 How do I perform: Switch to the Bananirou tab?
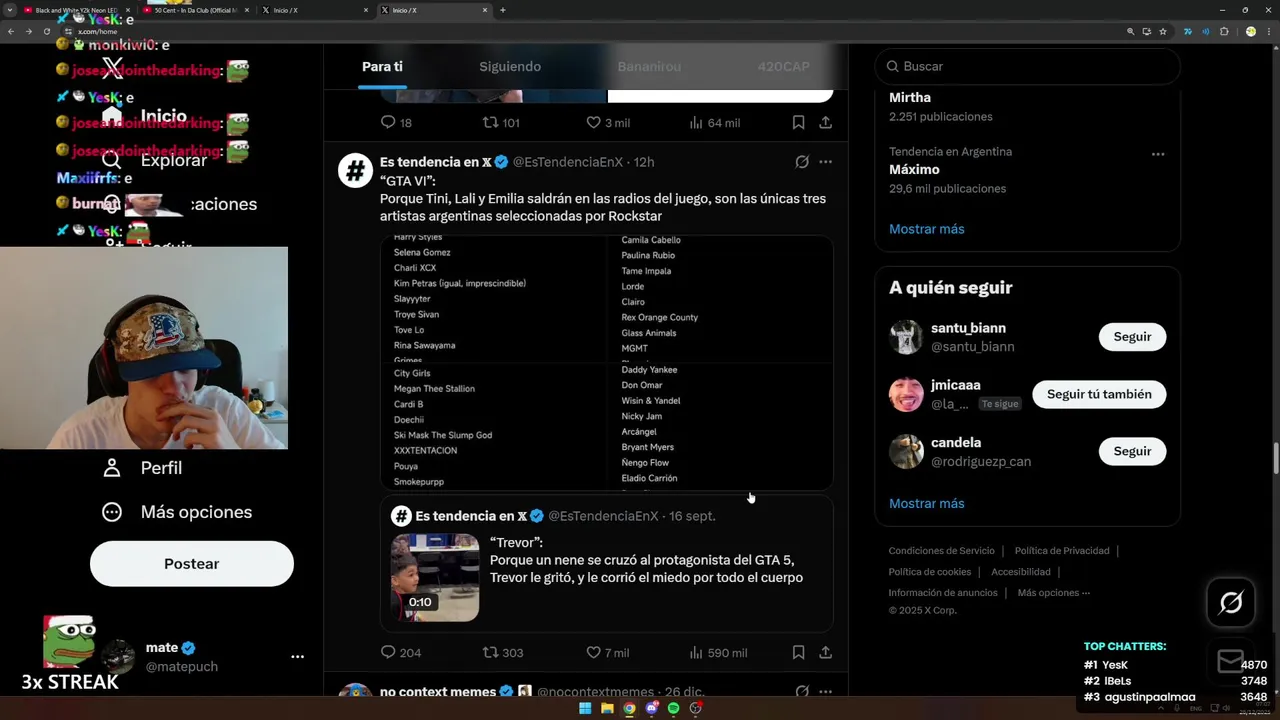[649, 66]
